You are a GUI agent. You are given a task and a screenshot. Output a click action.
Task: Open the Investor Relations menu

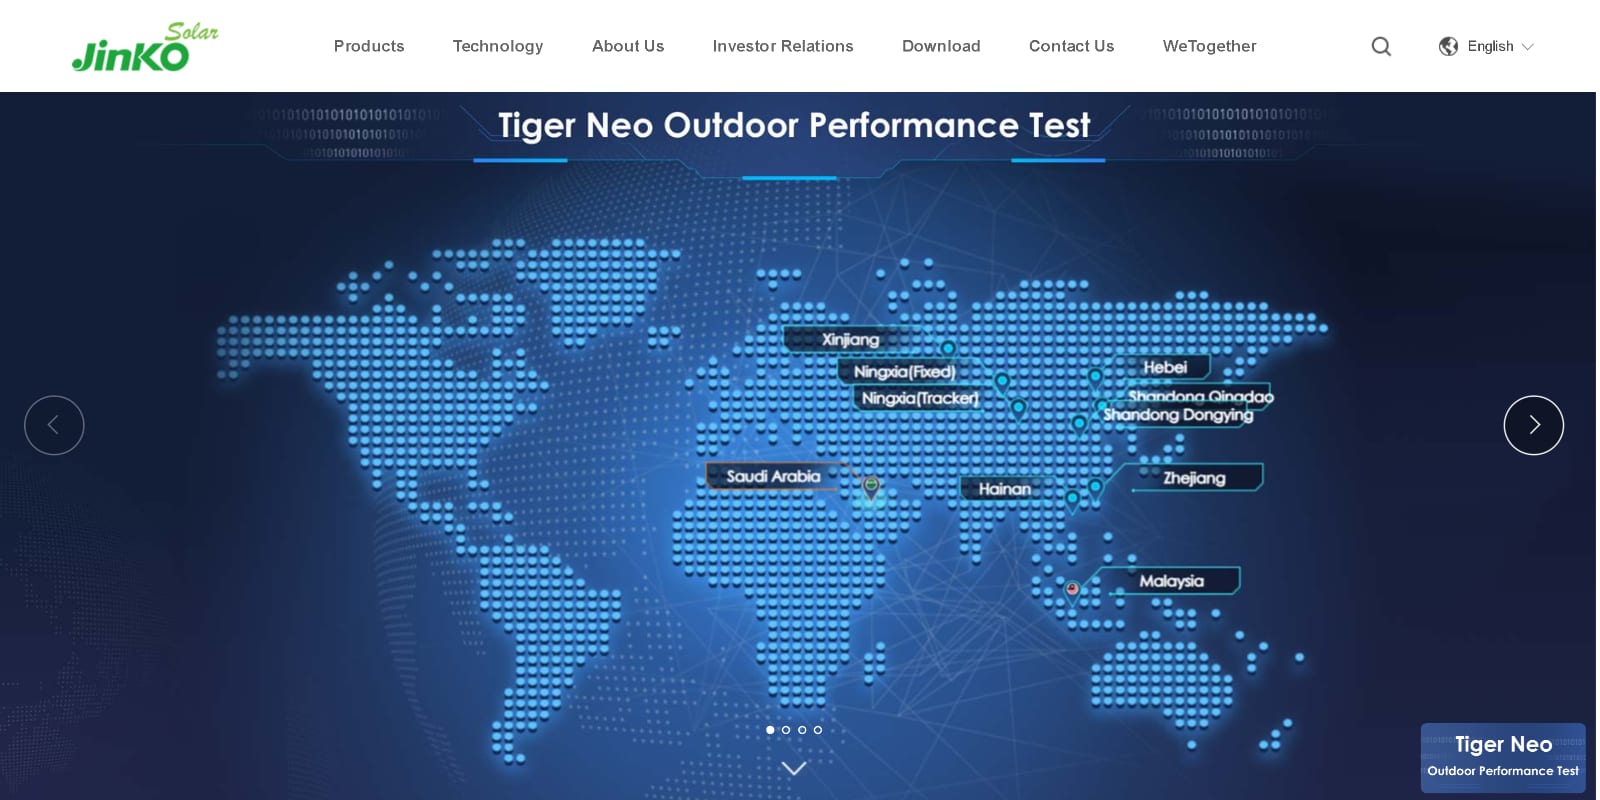pyautogui.click(x=783, y=46)
